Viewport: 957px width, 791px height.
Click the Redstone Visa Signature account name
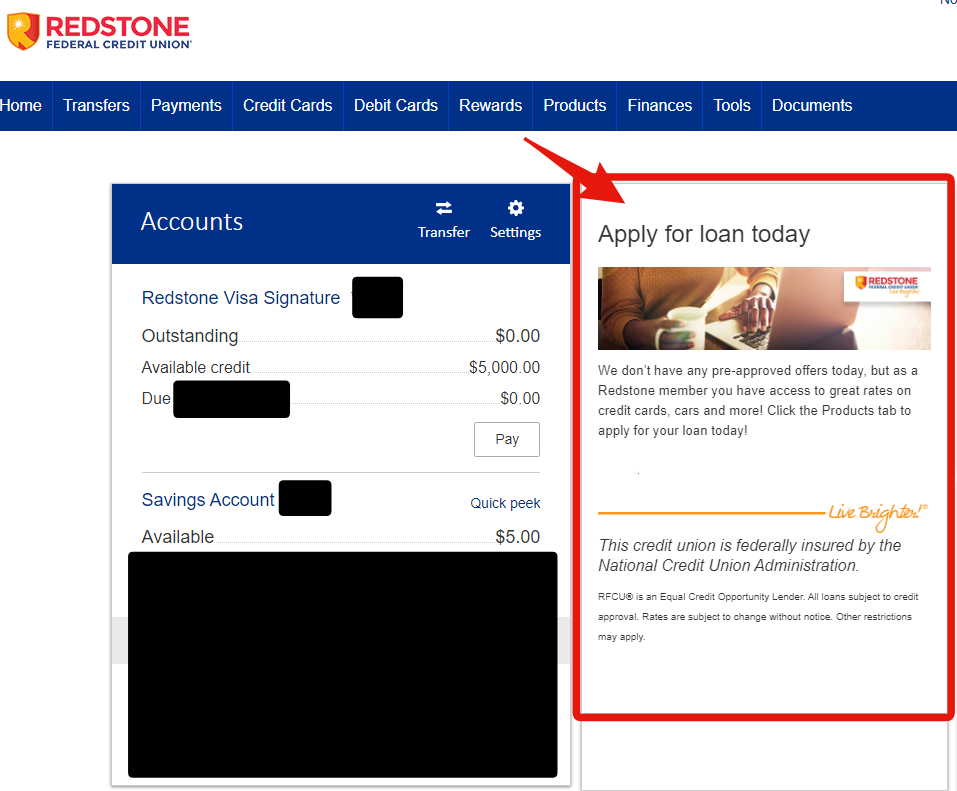click(239, 298)
